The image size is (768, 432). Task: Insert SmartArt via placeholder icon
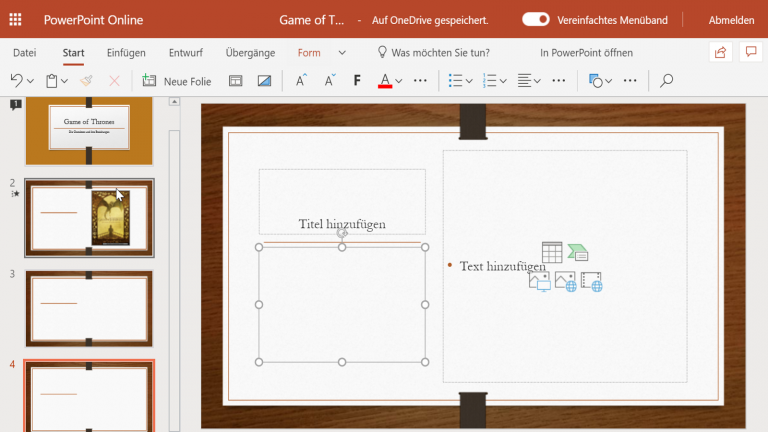coord(578,252)
